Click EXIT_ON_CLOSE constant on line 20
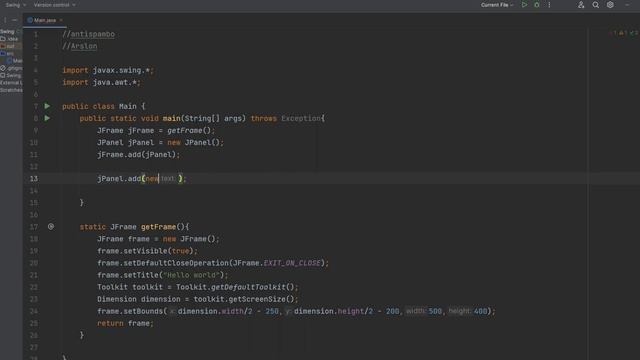This screenshot has width=640, height=360. tap(292, 263)
